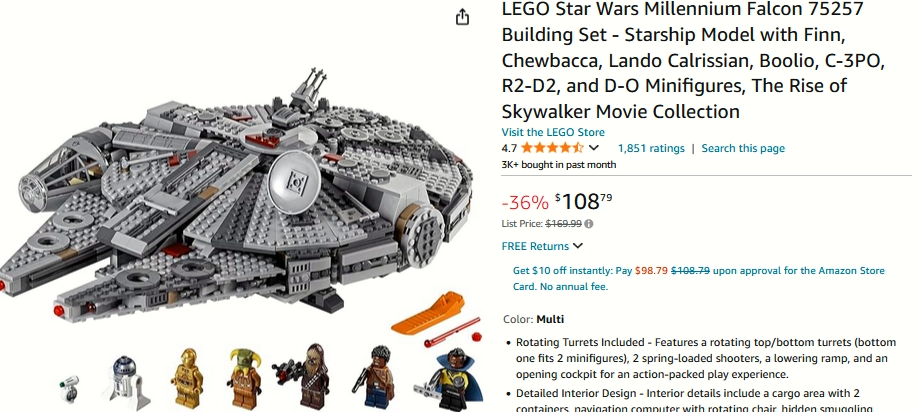
Task: Click the small D-O droid figure
Action: 70,390
